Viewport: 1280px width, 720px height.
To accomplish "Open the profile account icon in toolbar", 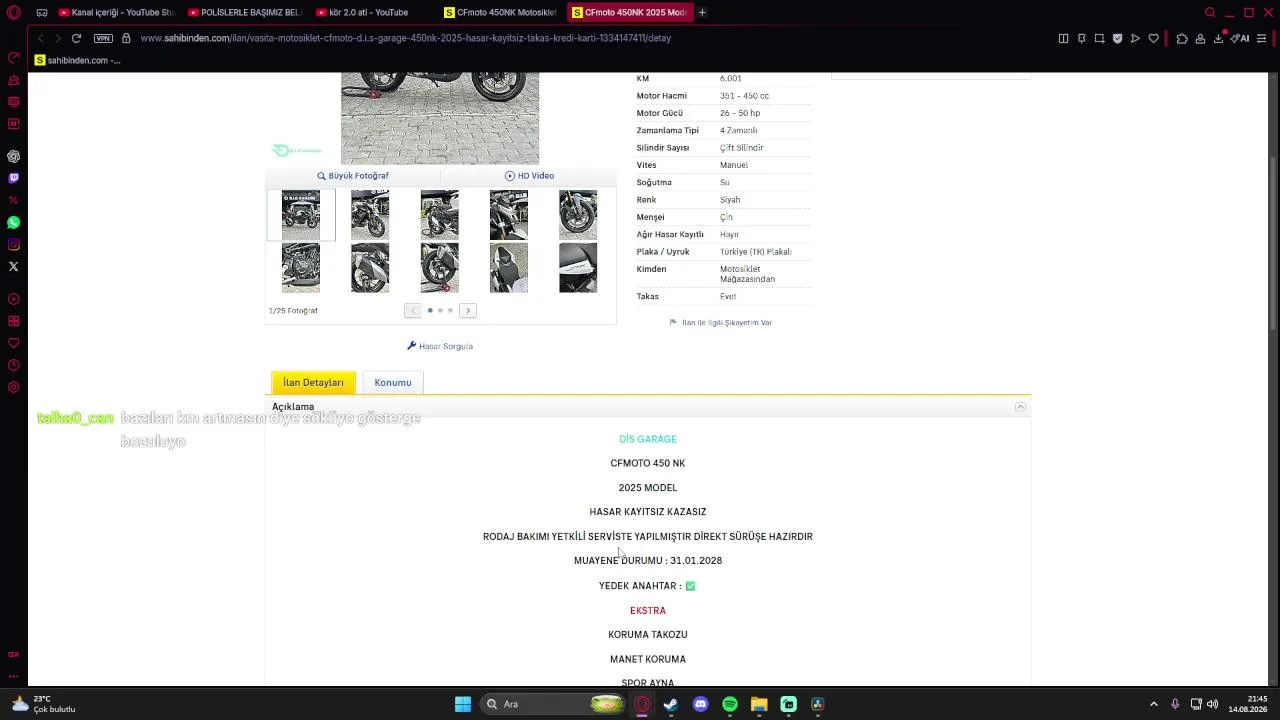I will click(x=1200, y=38).
